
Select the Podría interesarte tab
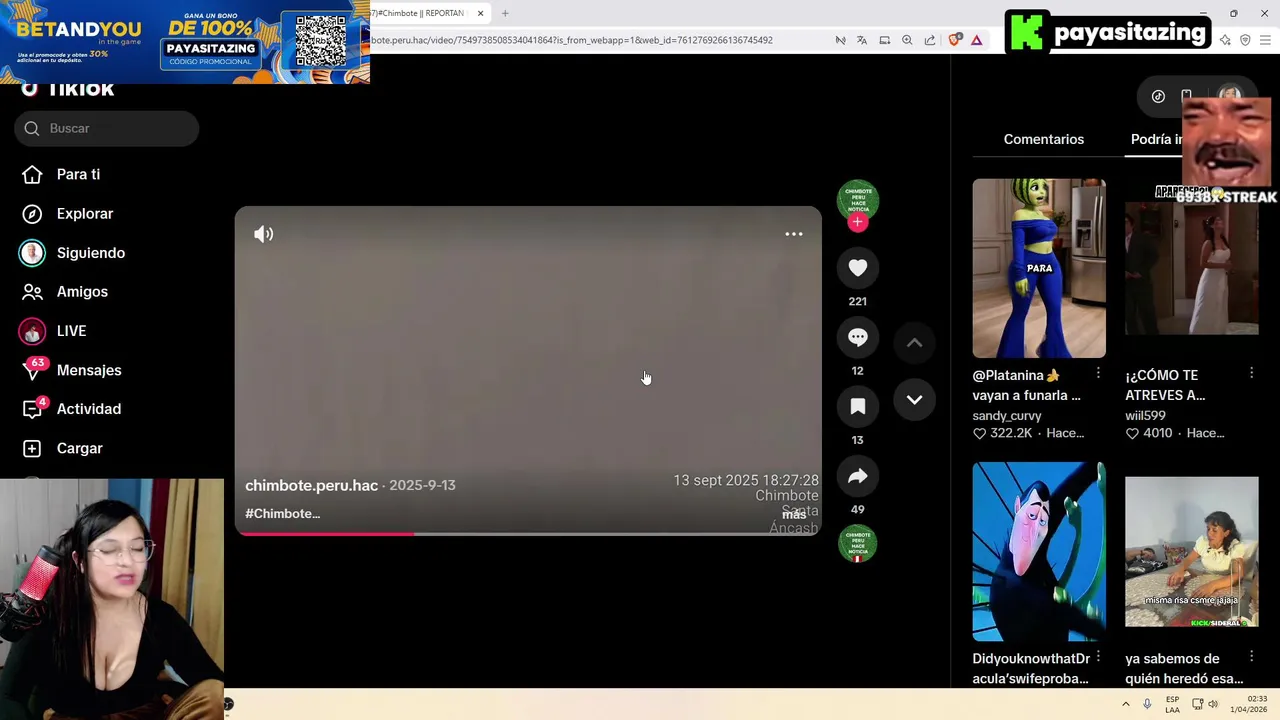pos(1157,139)
